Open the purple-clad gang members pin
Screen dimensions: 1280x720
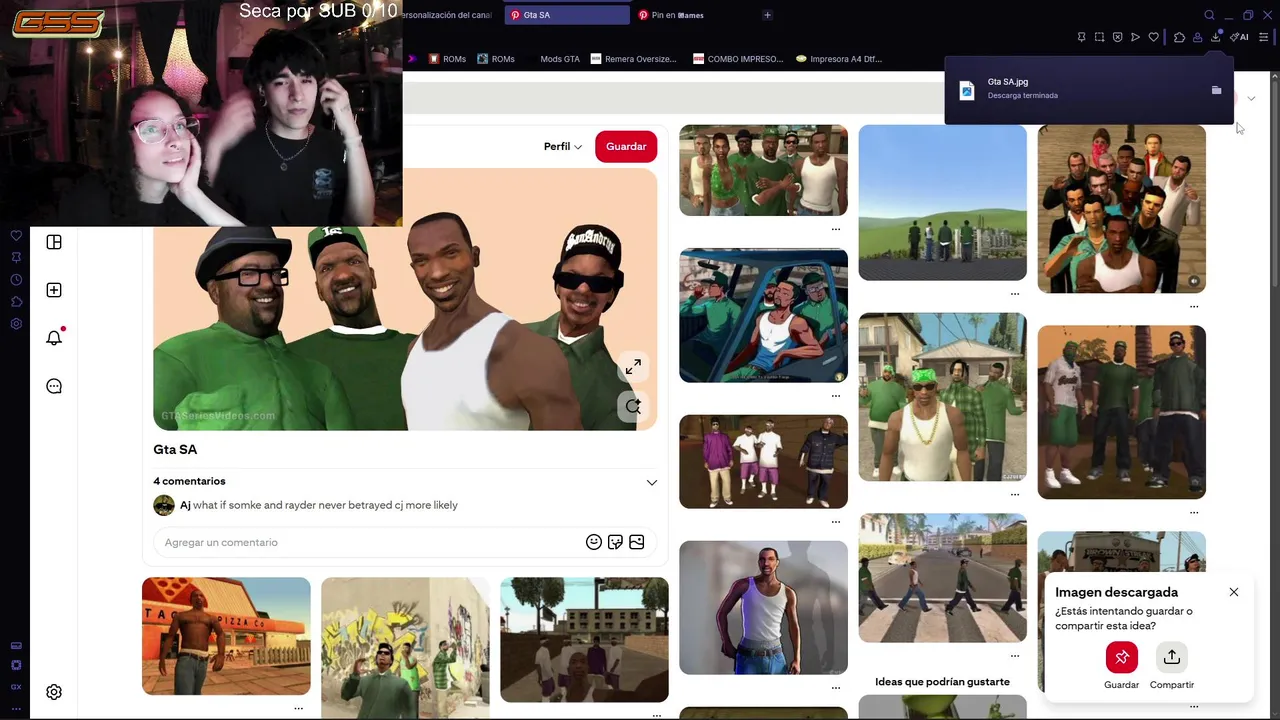[x=763, y=462]
